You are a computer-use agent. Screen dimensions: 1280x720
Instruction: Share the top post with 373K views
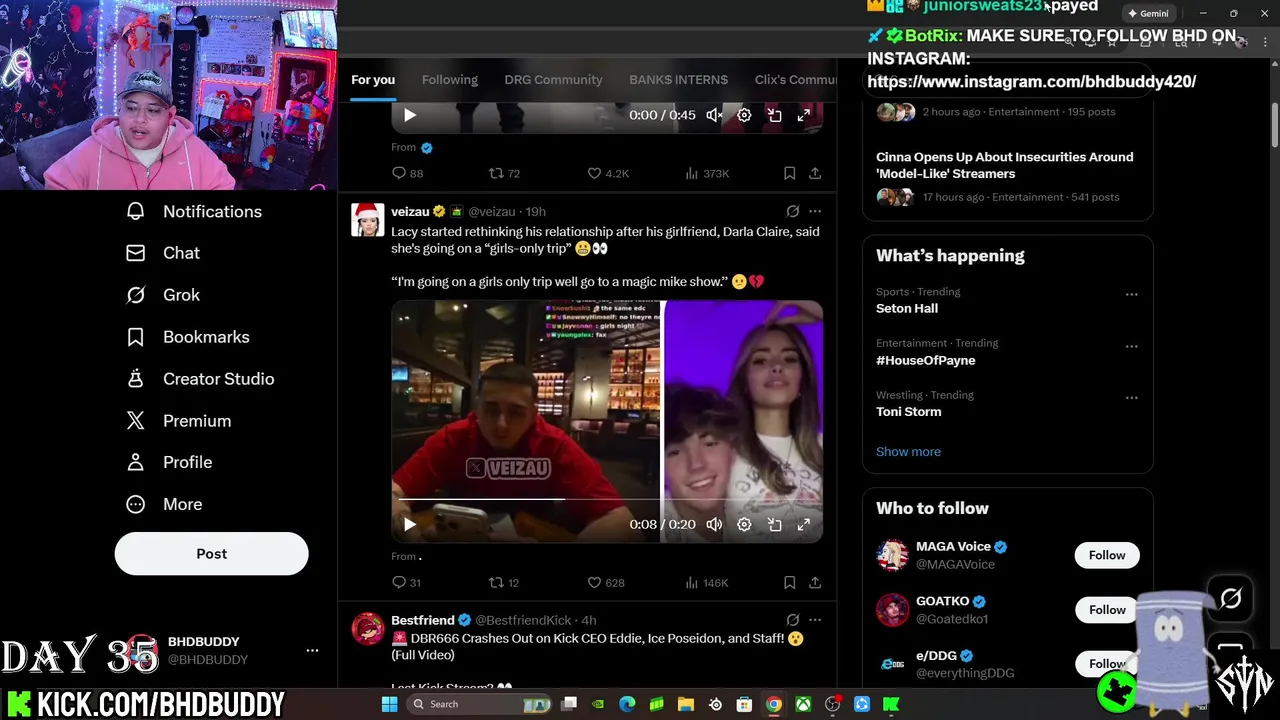[x=815, y=173]
